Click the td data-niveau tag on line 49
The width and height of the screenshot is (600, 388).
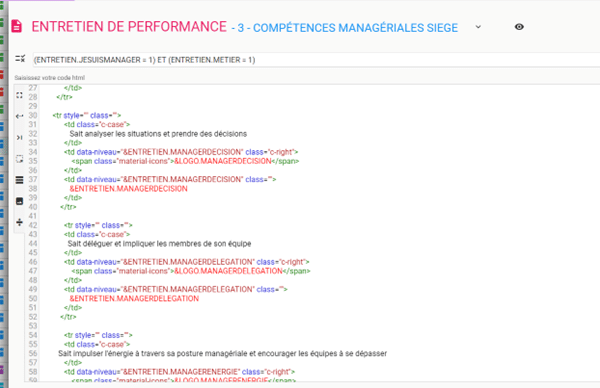[x=176, y=289]
